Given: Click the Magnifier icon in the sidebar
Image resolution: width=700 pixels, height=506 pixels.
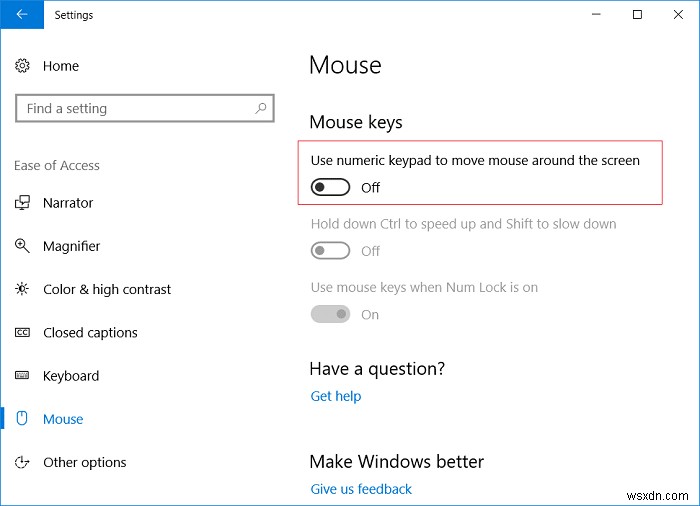Looking at the screenshot, I should [x=22, y=246].
